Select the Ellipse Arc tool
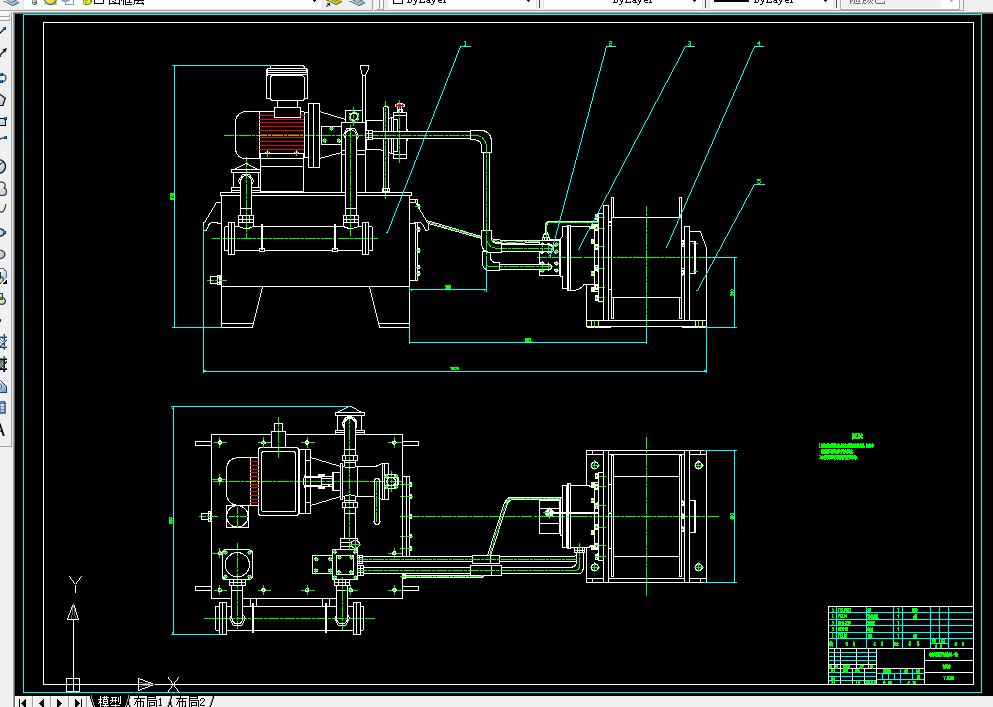The width and height of the screenshot is (993, 707). pyautogui.click(x=3, y=254)
